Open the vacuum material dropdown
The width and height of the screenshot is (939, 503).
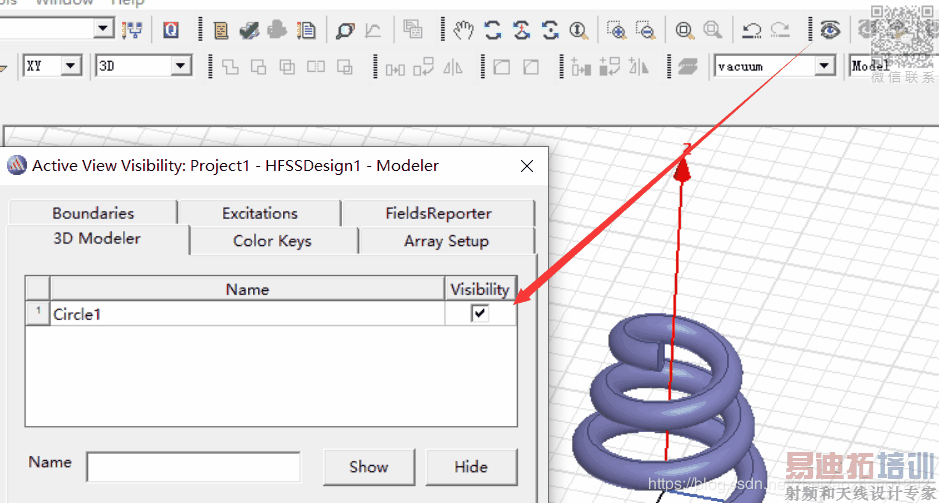825,66
